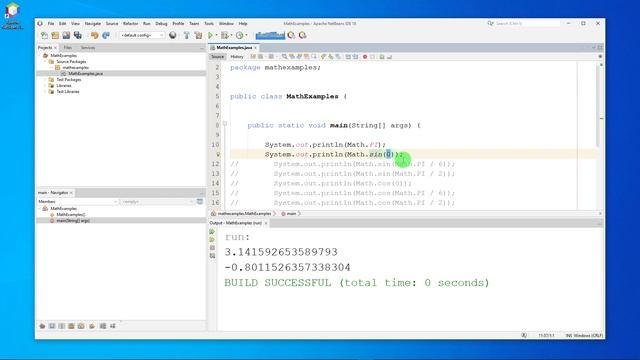
Task: Toggle Show Non-Public Members filter
Action: (71, 326)
